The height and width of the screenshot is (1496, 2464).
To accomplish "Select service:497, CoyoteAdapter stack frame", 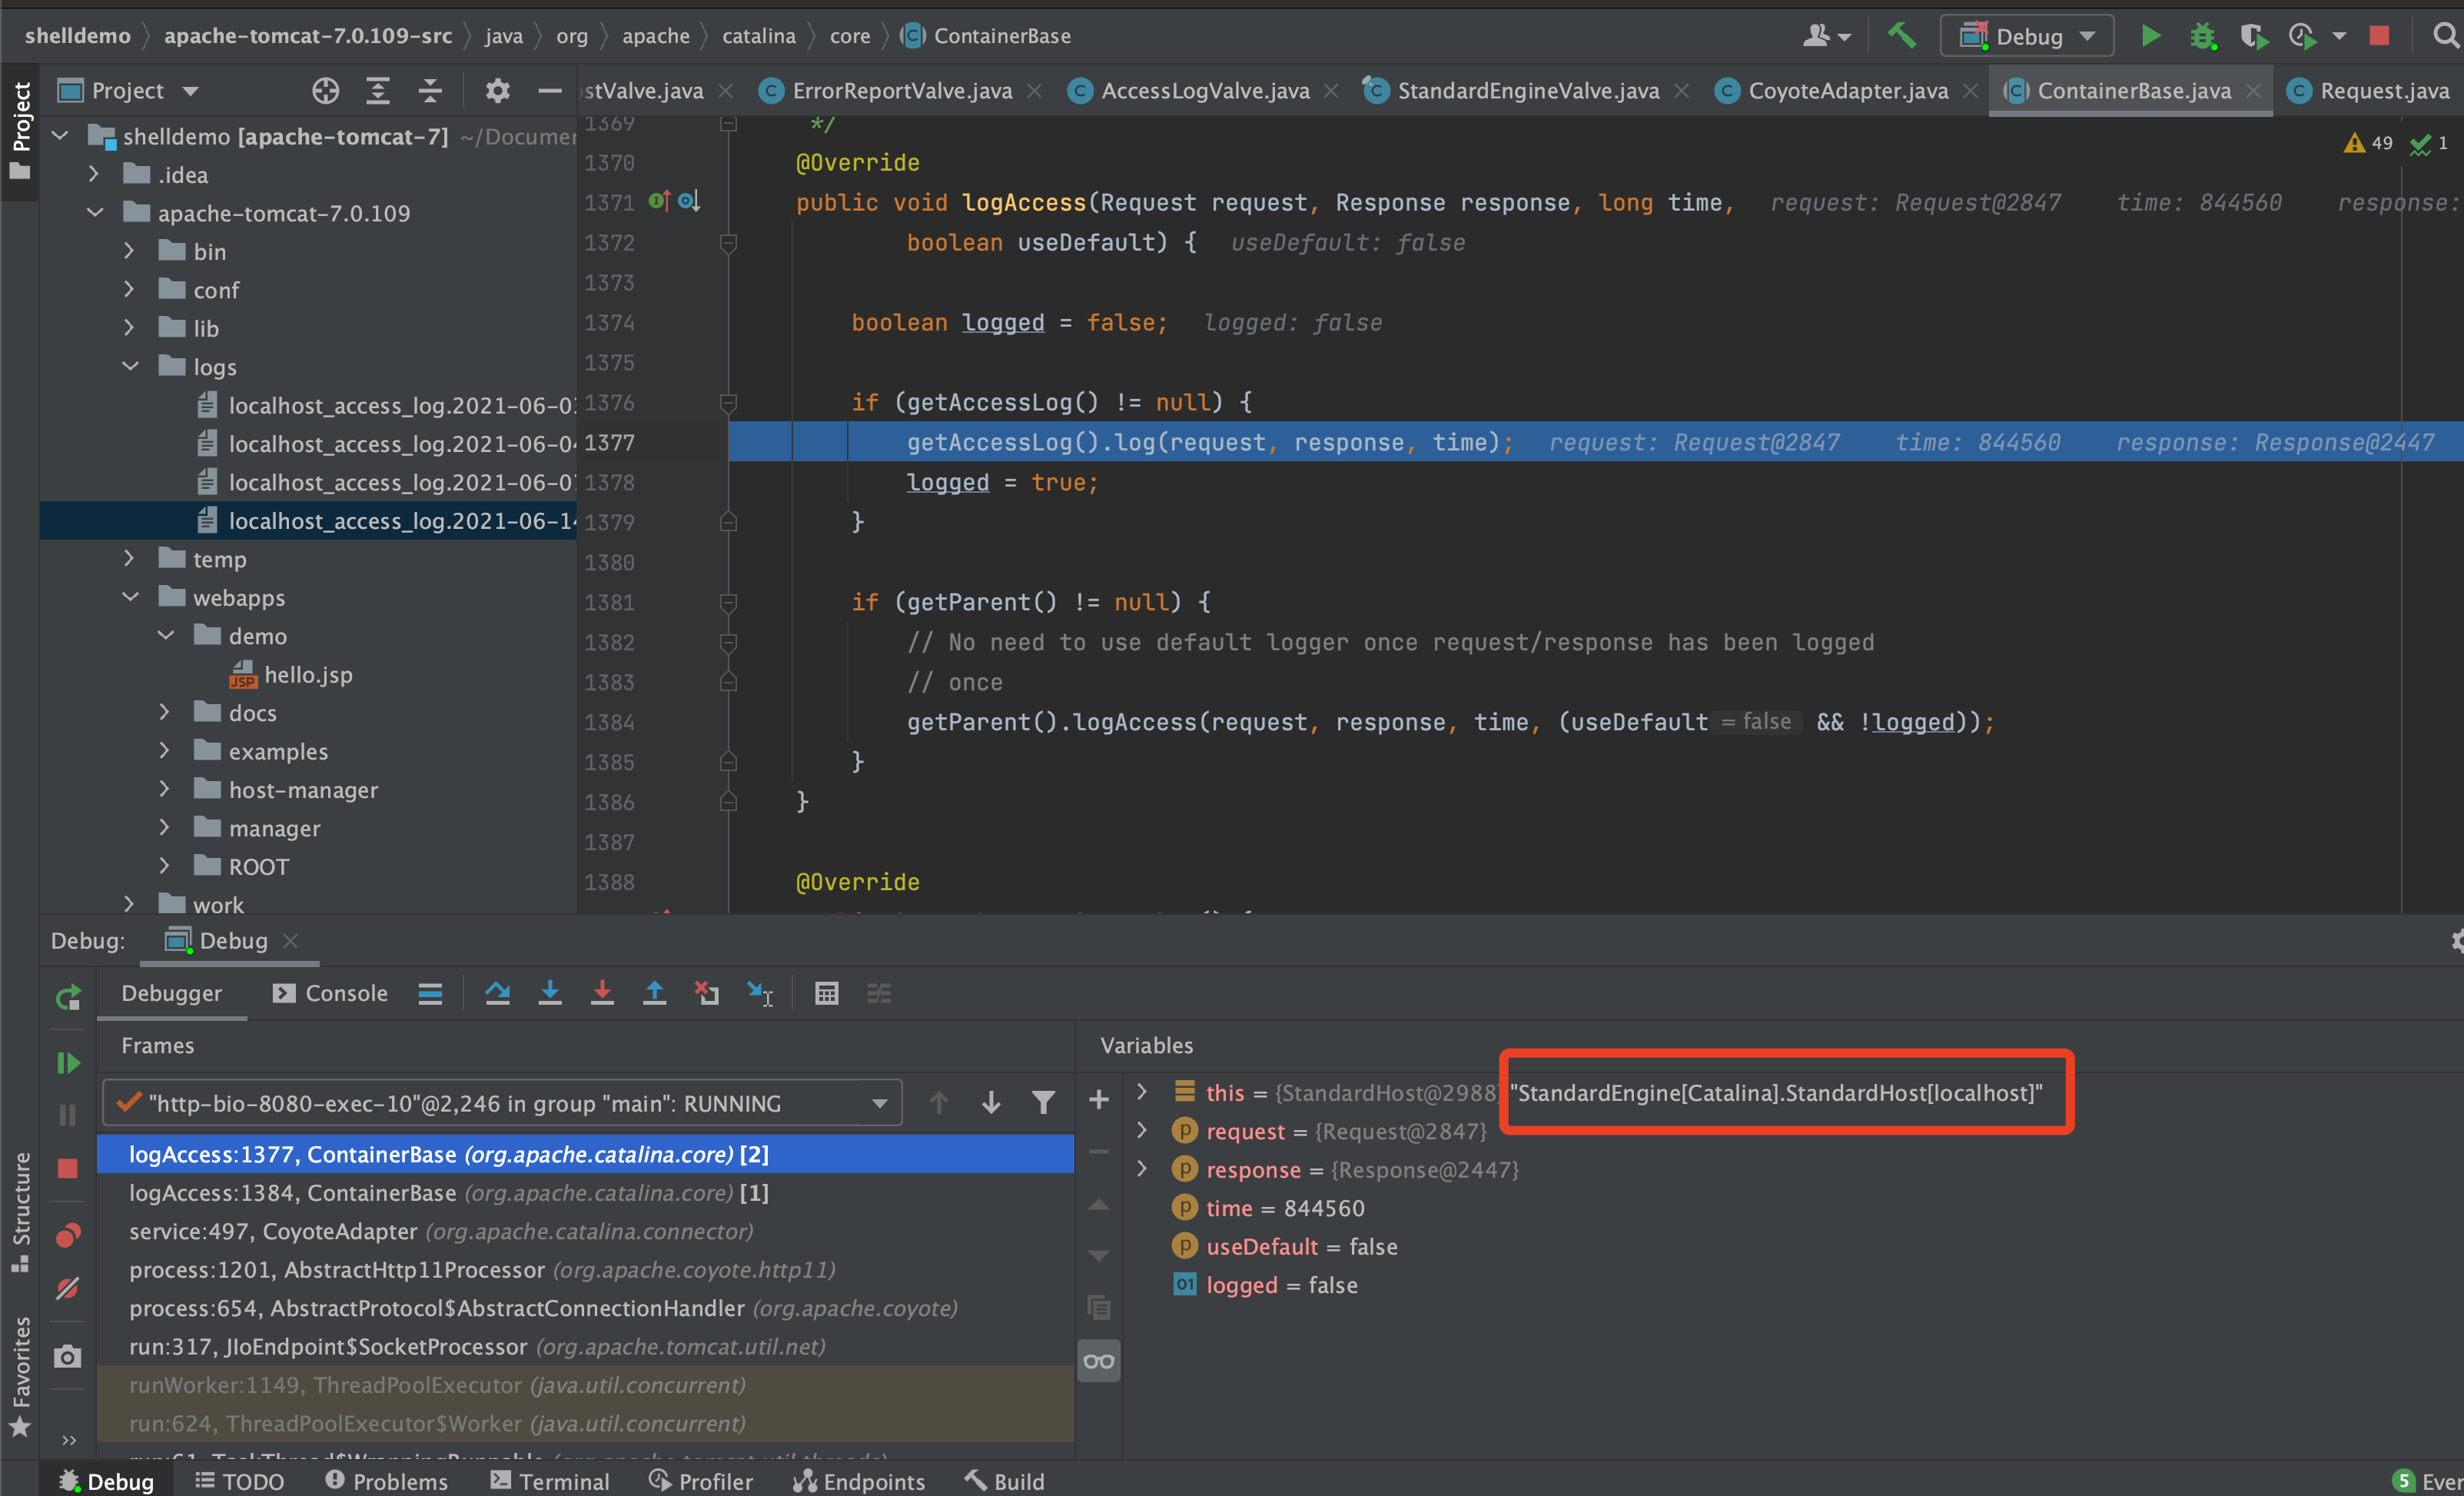I will [x=440, y=1231].
